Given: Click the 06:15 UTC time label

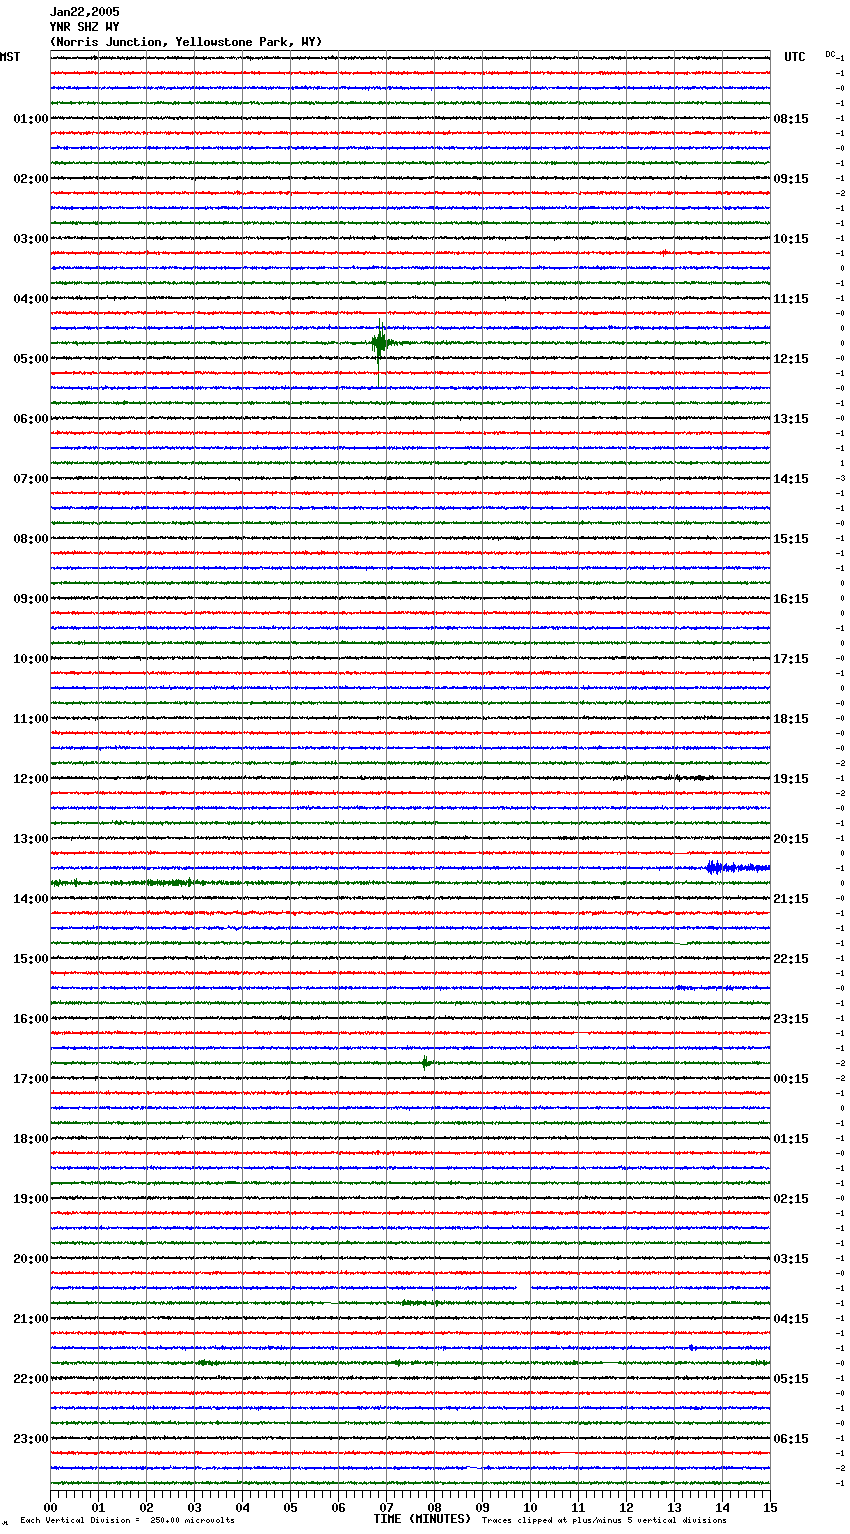Looking at the screenshot, I should click(x=791, y=1439).
